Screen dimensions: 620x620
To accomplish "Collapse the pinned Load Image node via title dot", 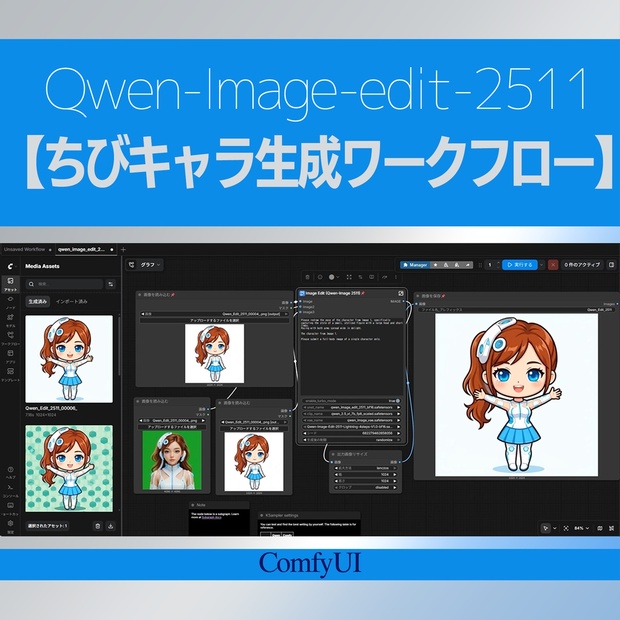I will pos(139,295).
